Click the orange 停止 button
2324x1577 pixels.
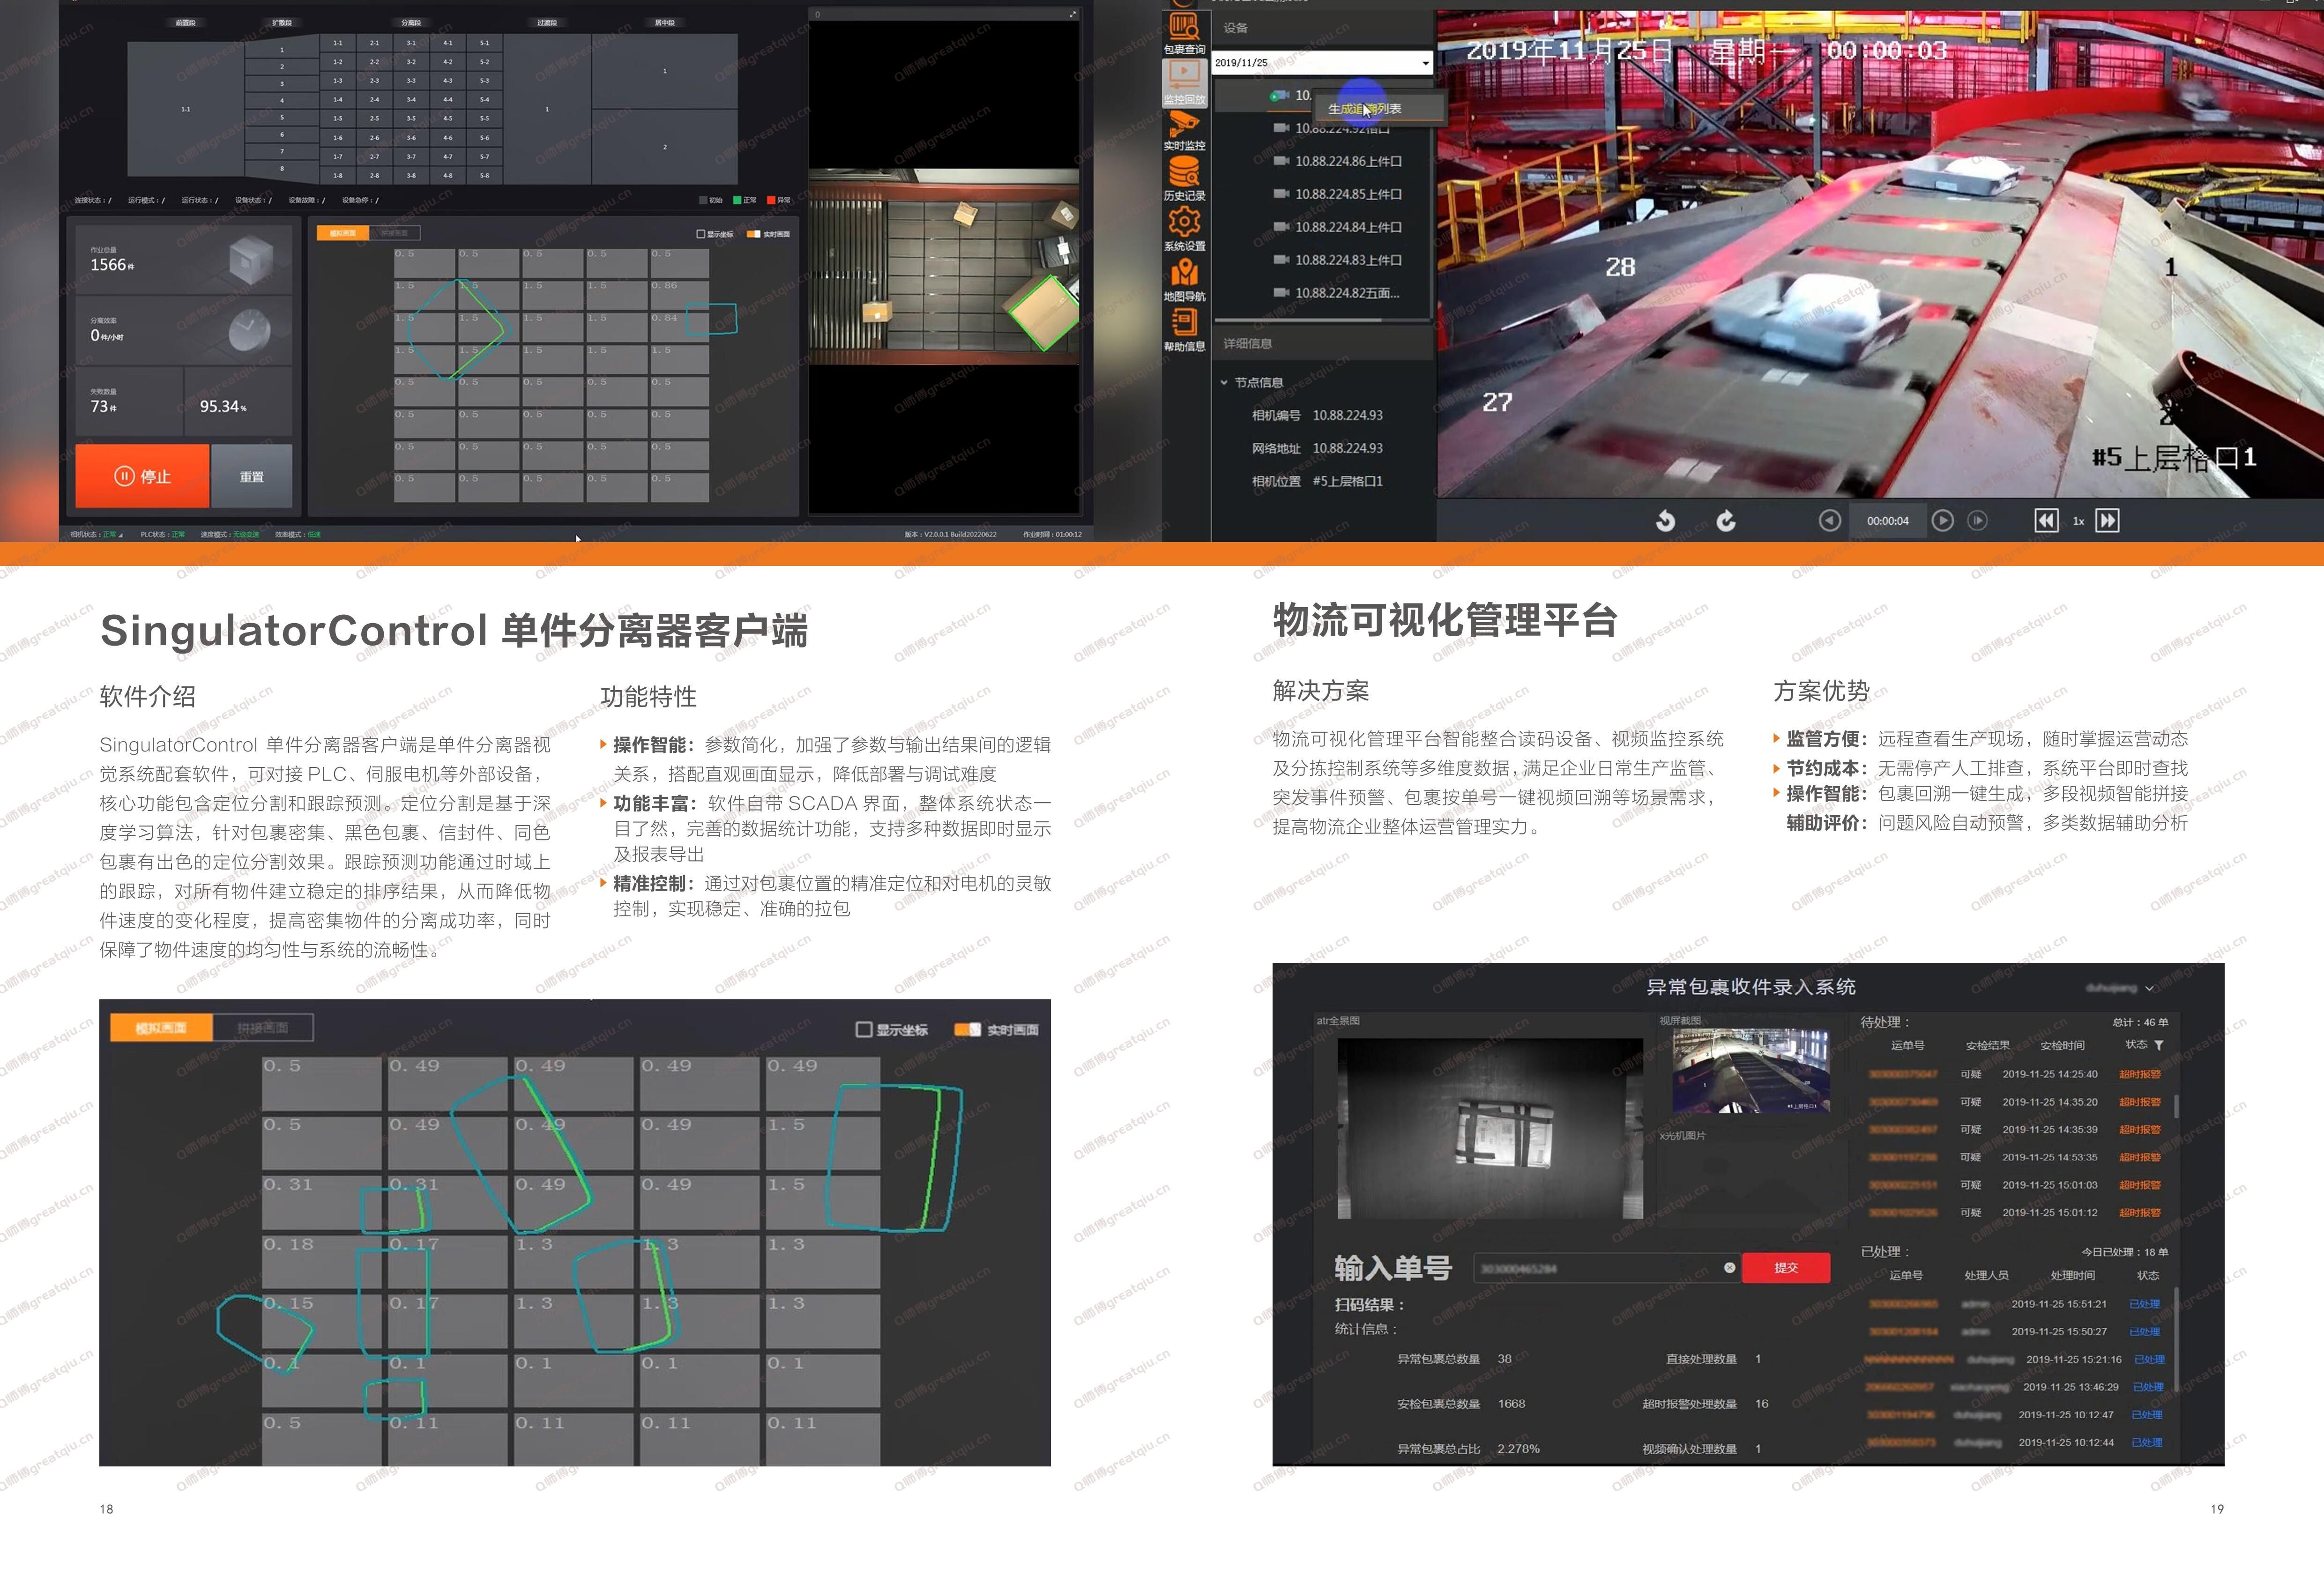click(142, 476)
